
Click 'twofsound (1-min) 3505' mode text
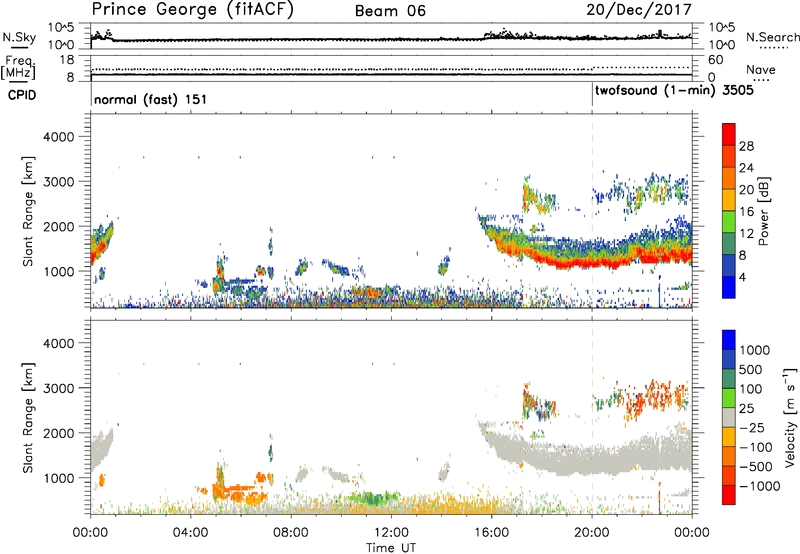click(674, 91)
